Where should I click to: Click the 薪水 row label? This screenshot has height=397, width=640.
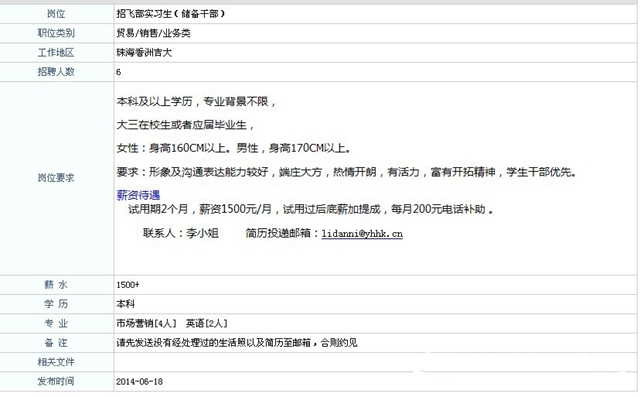(x=56, y=285)
